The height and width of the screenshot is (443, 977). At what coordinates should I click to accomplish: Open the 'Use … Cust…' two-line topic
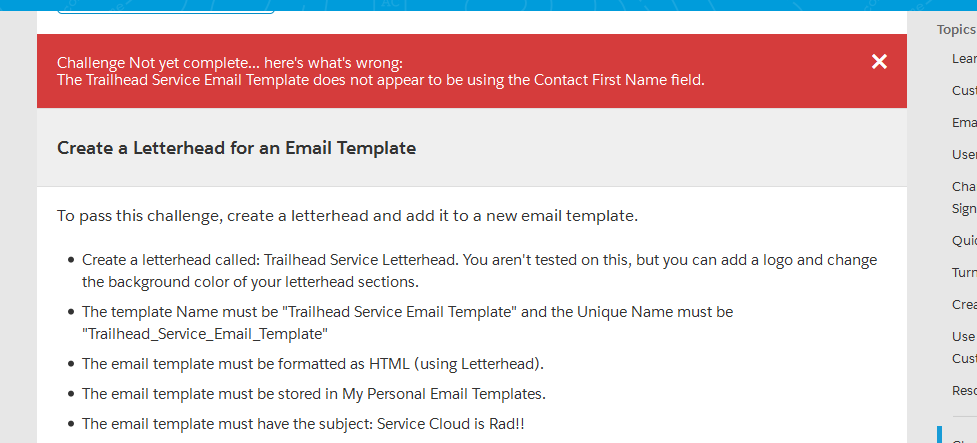(964, 347)
